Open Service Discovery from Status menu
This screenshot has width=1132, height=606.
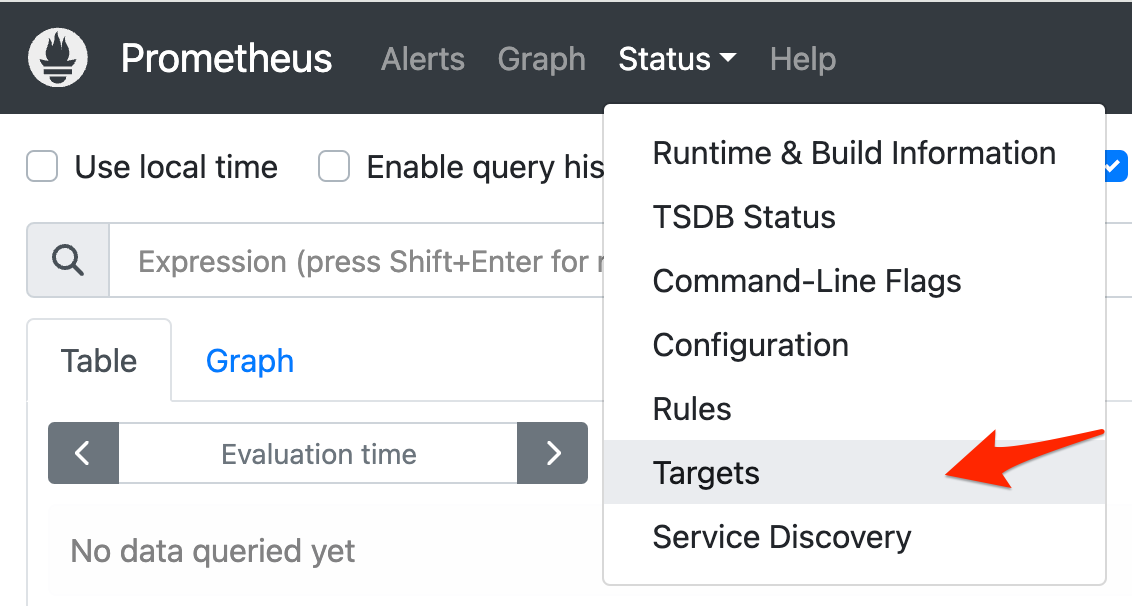[x=854, y=537]
